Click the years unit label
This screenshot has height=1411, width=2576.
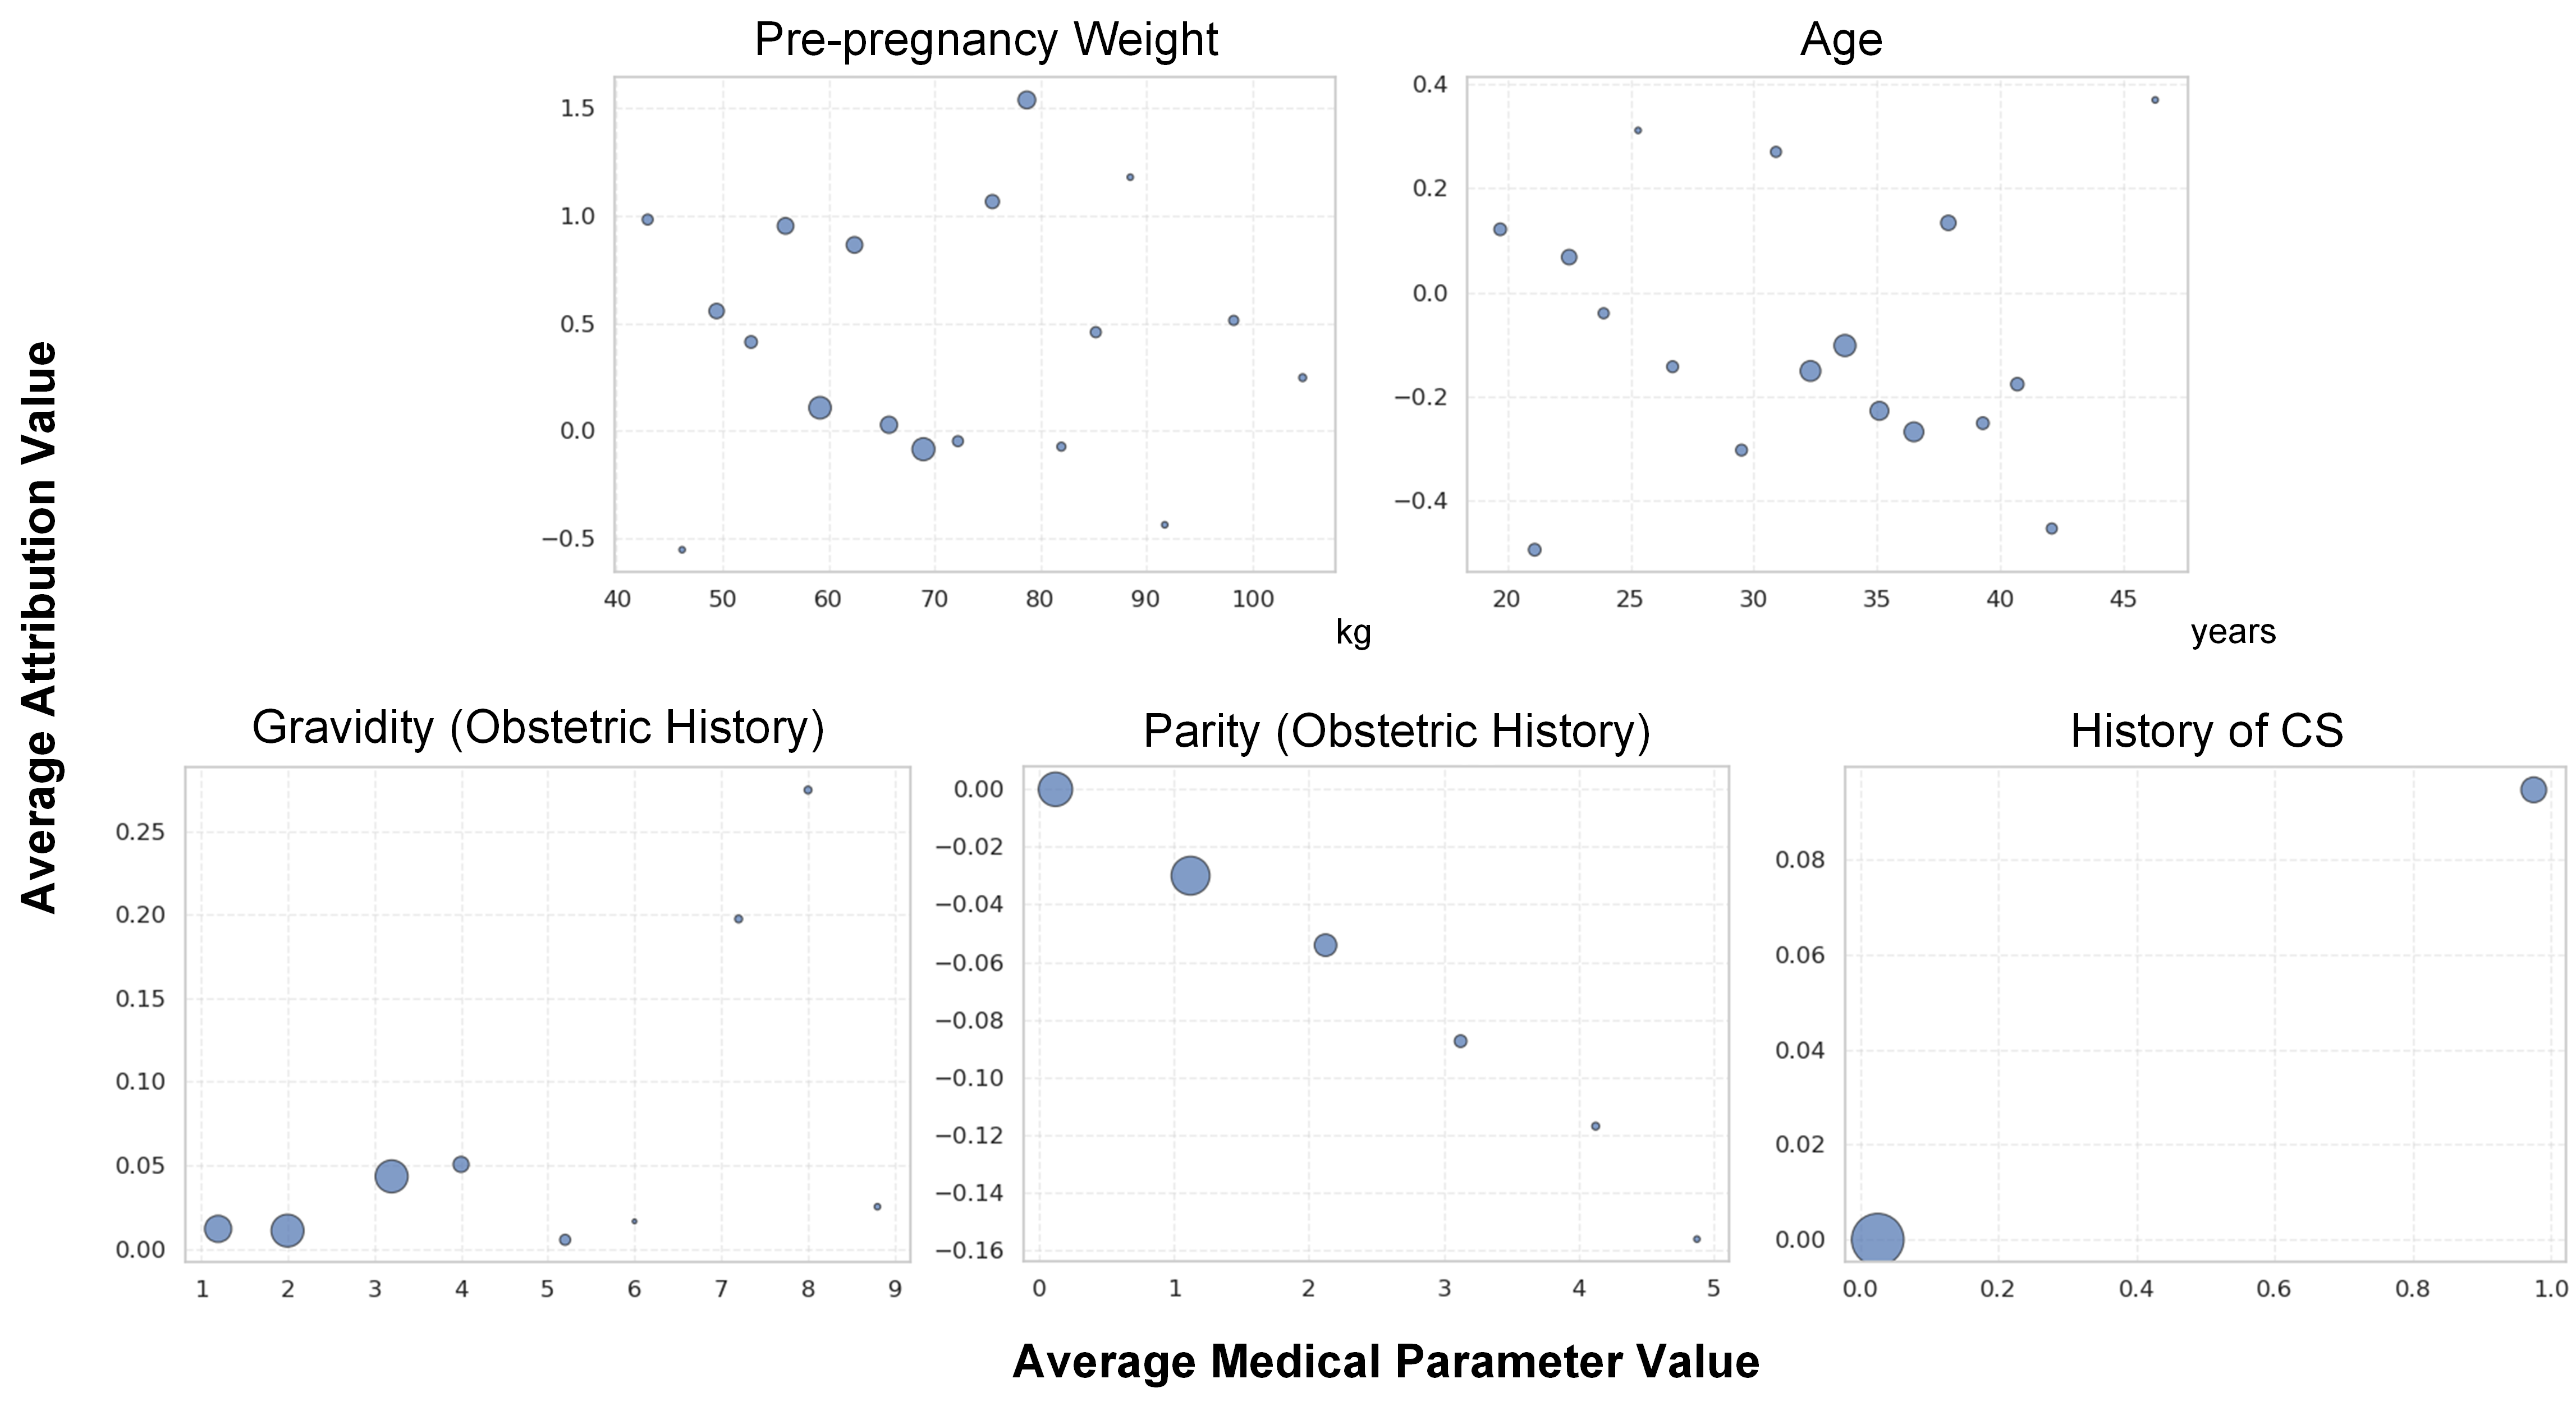coord(2233,632)
